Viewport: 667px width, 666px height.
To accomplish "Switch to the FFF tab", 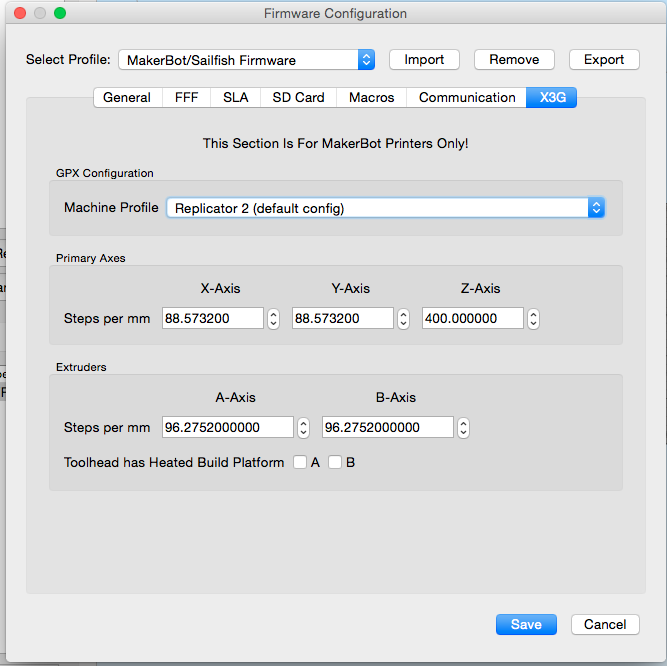I will (186, 97).
